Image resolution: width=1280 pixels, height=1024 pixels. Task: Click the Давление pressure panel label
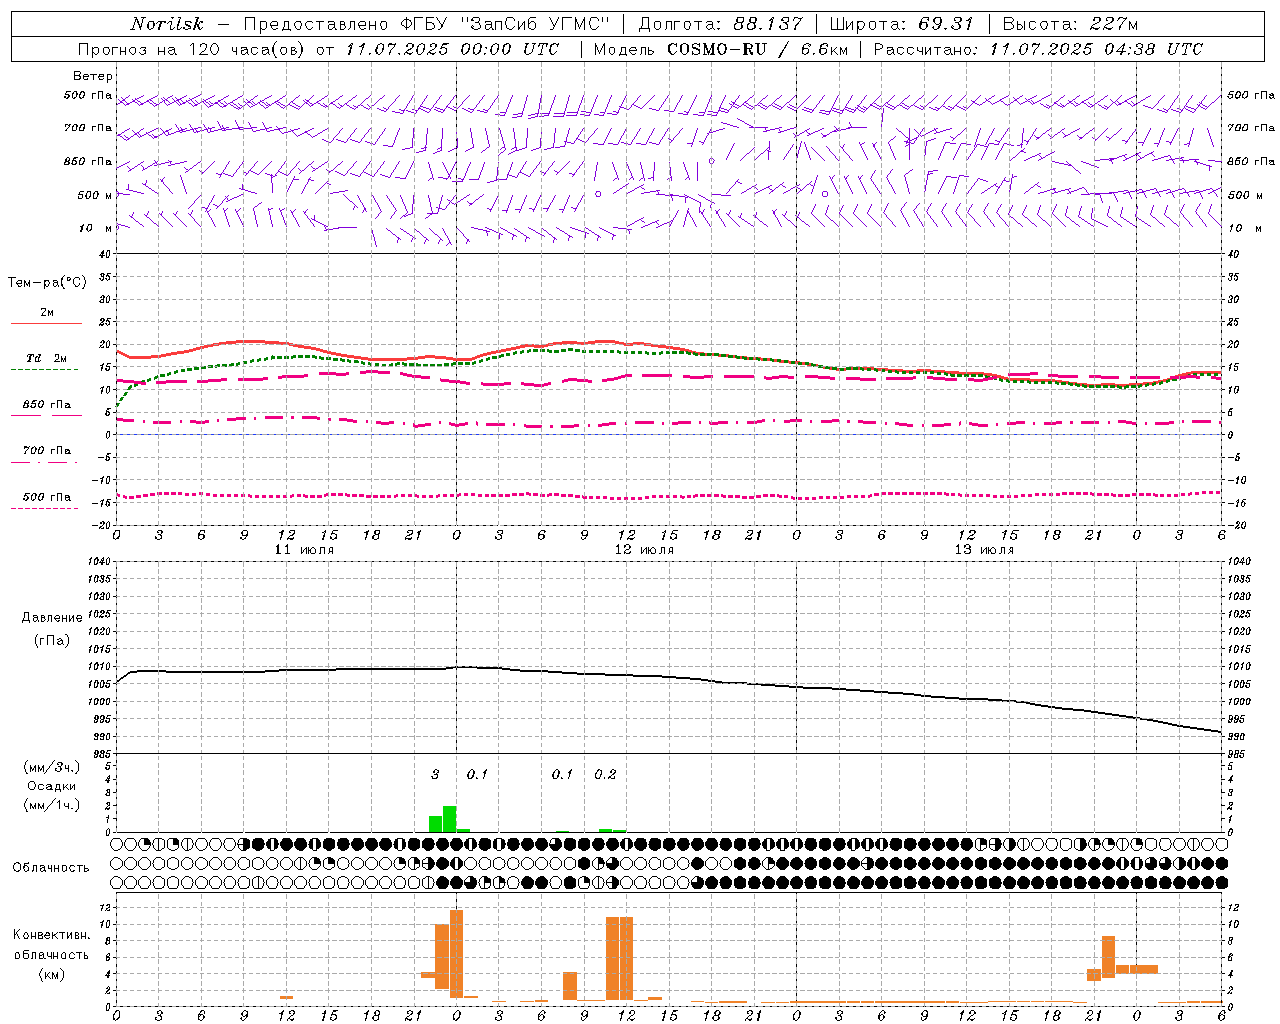(52, 618)
